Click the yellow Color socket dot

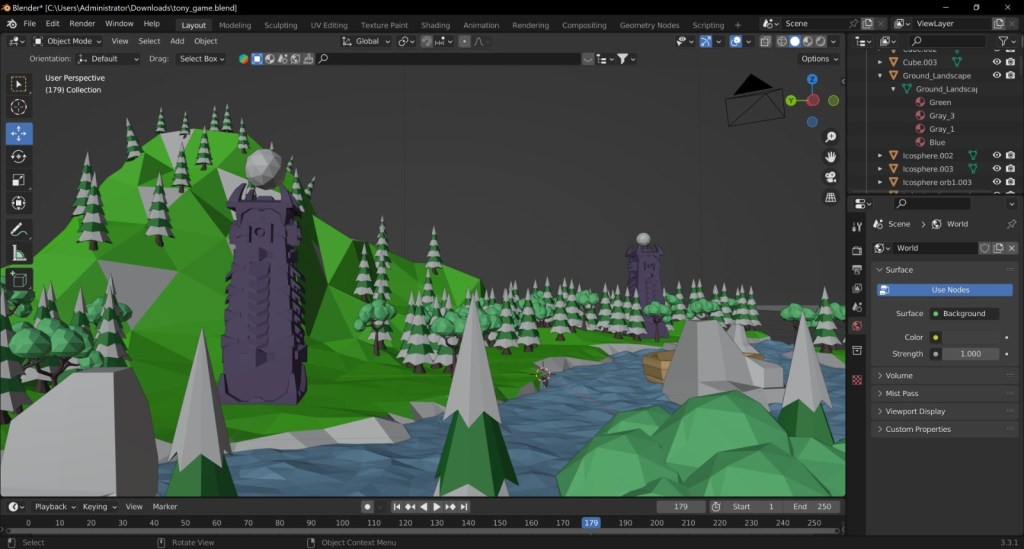point(935,338)
